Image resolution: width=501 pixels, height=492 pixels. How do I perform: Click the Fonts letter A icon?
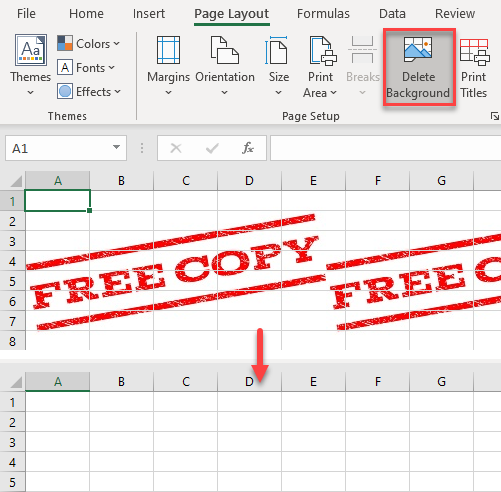pos(65,68)
